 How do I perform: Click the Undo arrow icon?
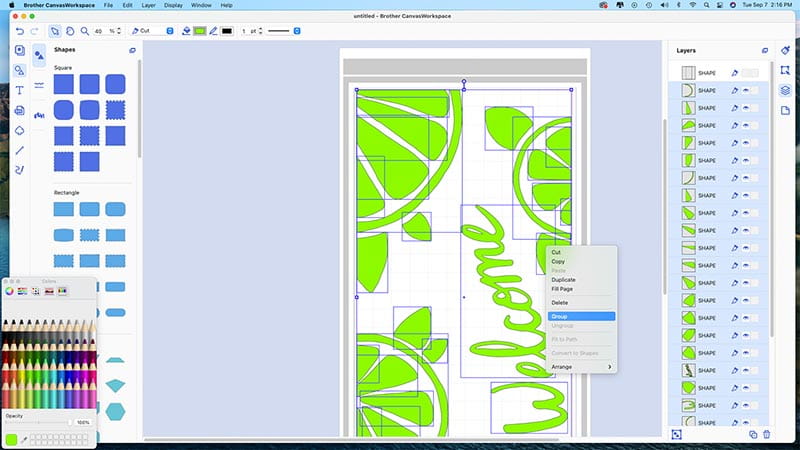pos(20,31)
